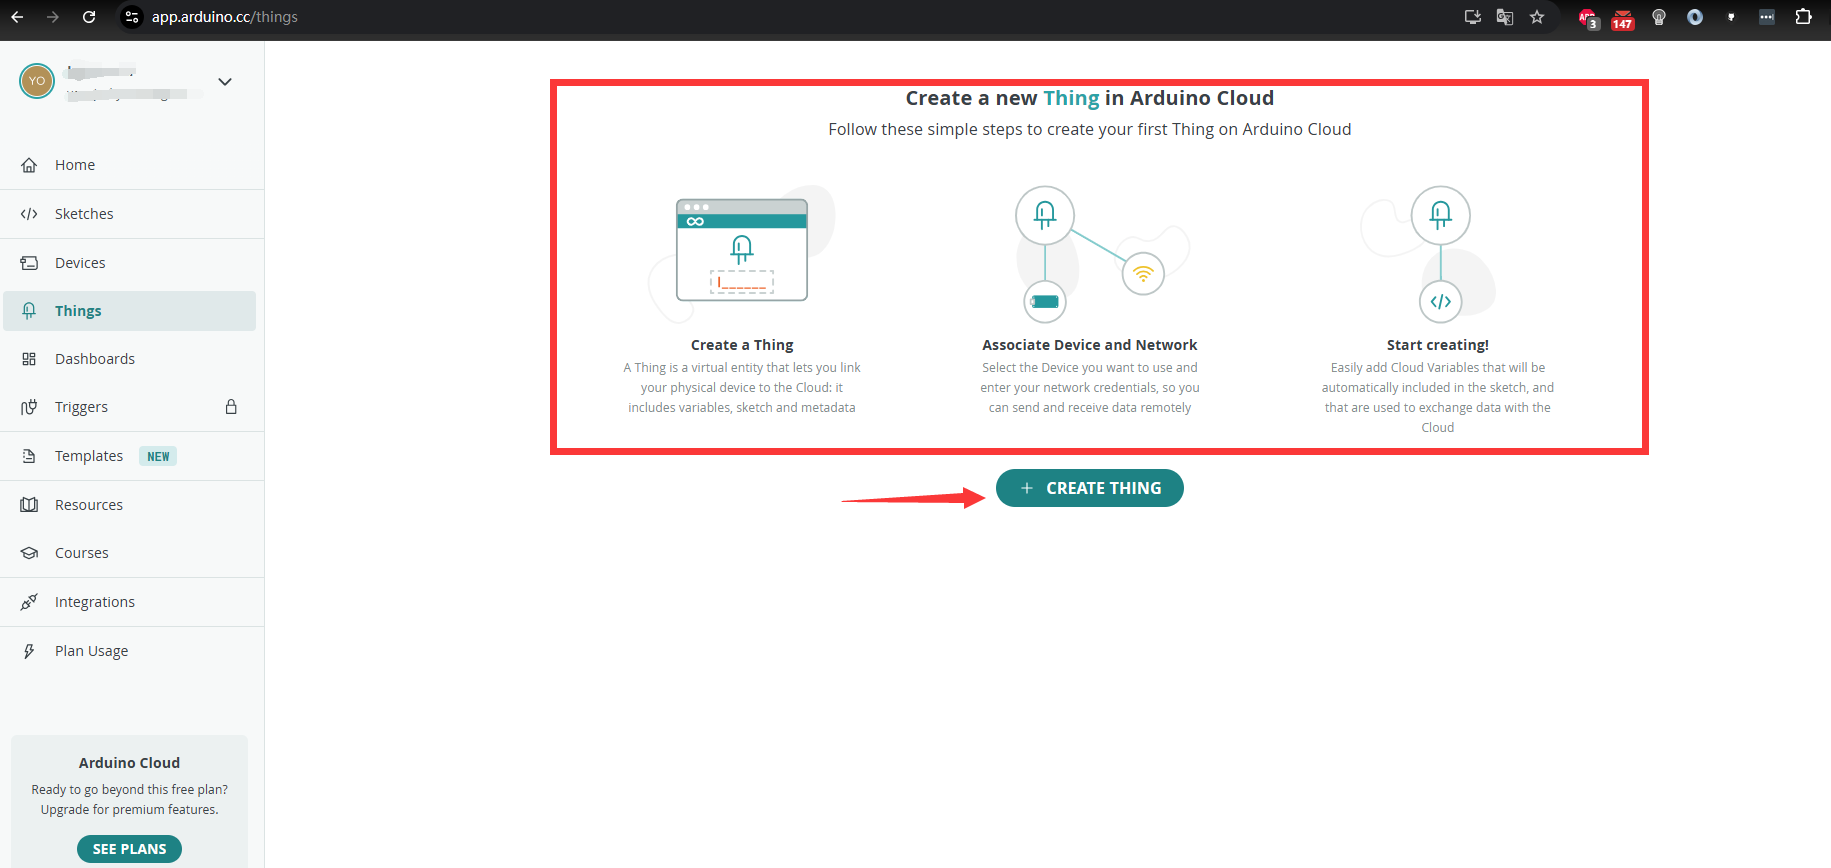Viewport: 1831px width, 868px height.
Task: Go to Courses page
Action: (x=130, y=553)
